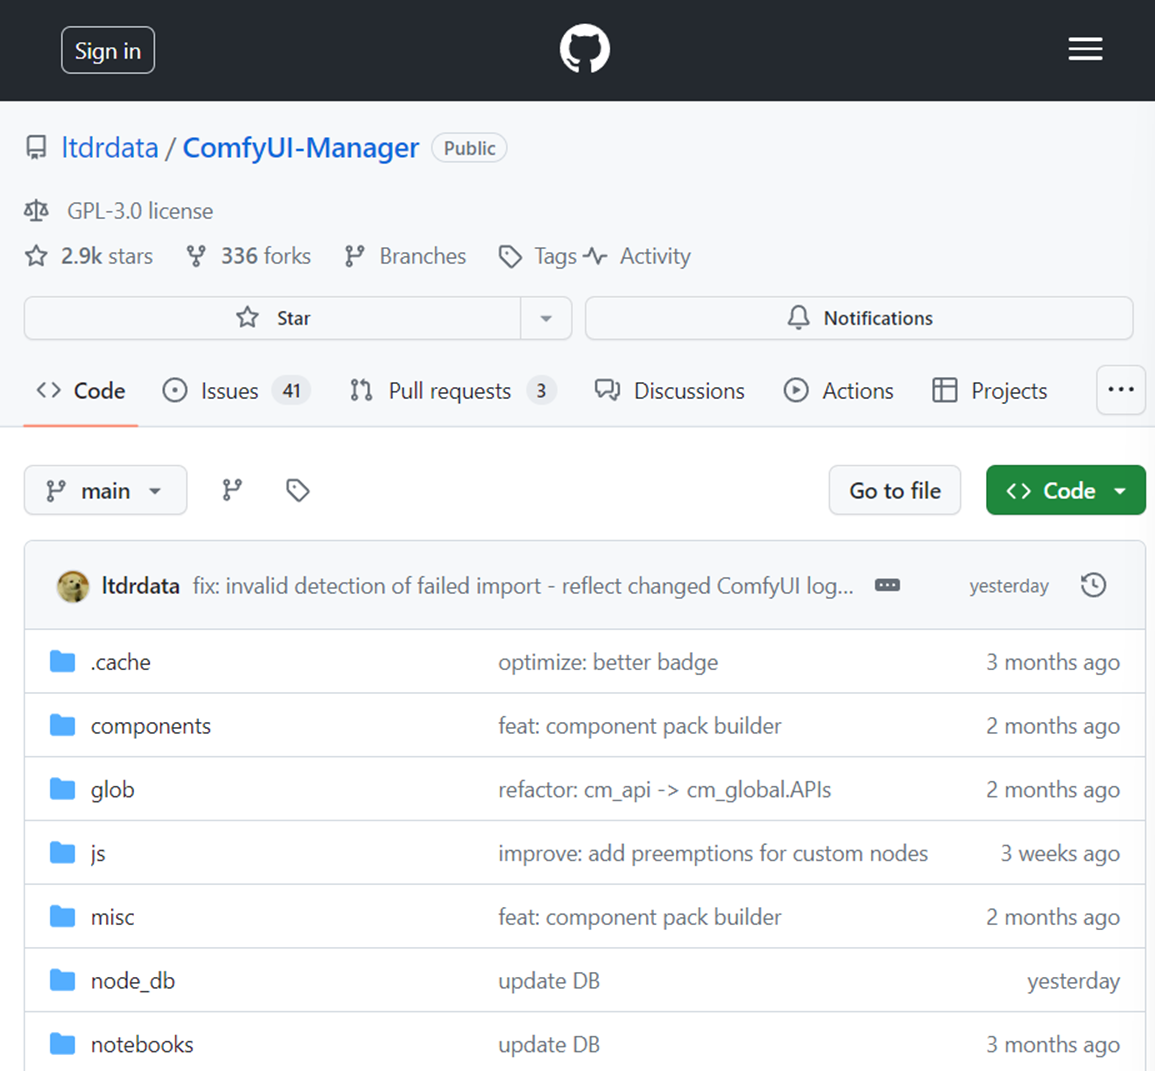1155x1071 pixels.
Task: Open commit 'improve: add preemptions for custom nodes'
Action: click(x=713, y=854)
